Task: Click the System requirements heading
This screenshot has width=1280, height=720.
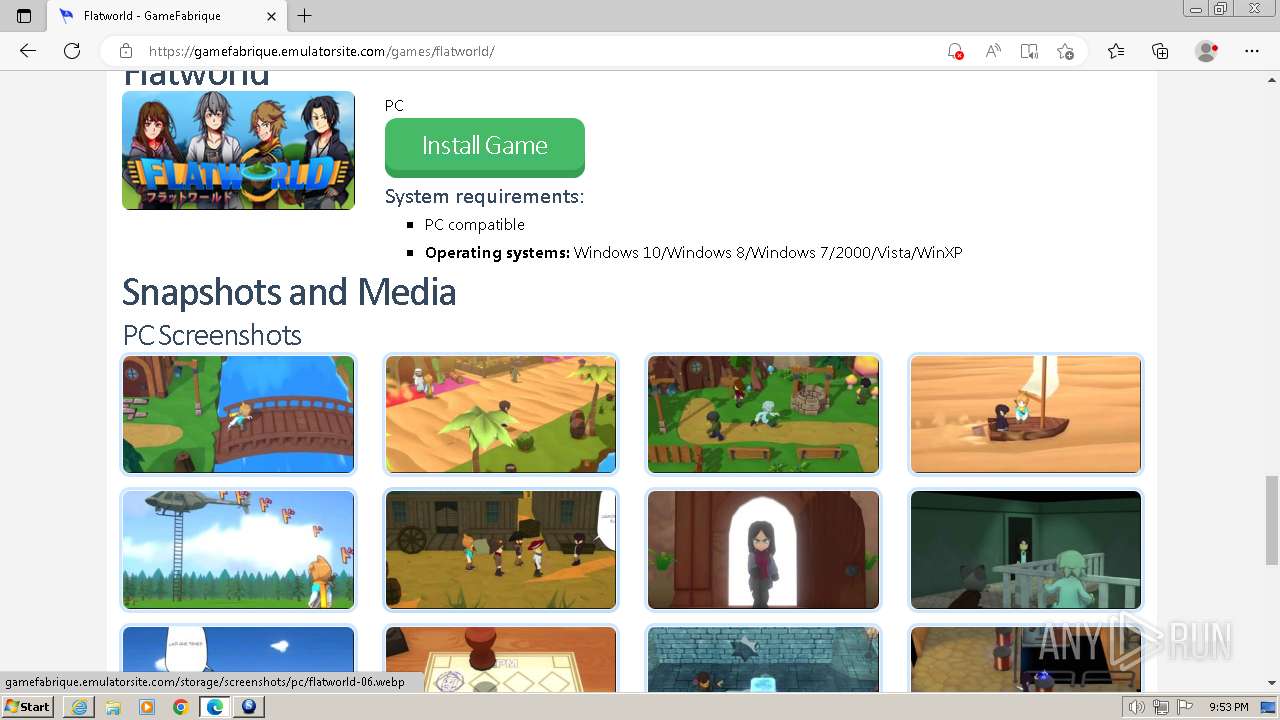Action: click(484, 197)
